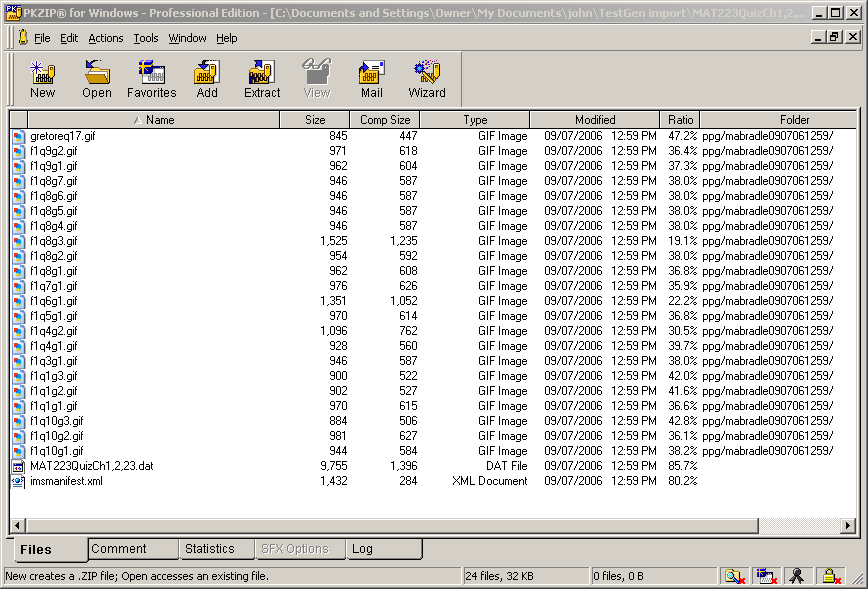Image resolution: width=868 pixels, height=589 pixels.
Task: Open the Window menu
Action: pyautogui.click(x=187, y=38)
